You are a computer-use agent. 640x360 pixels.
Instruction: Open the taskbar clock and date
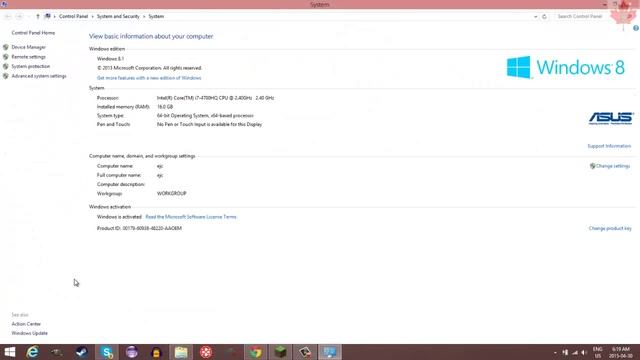point(620,352)
